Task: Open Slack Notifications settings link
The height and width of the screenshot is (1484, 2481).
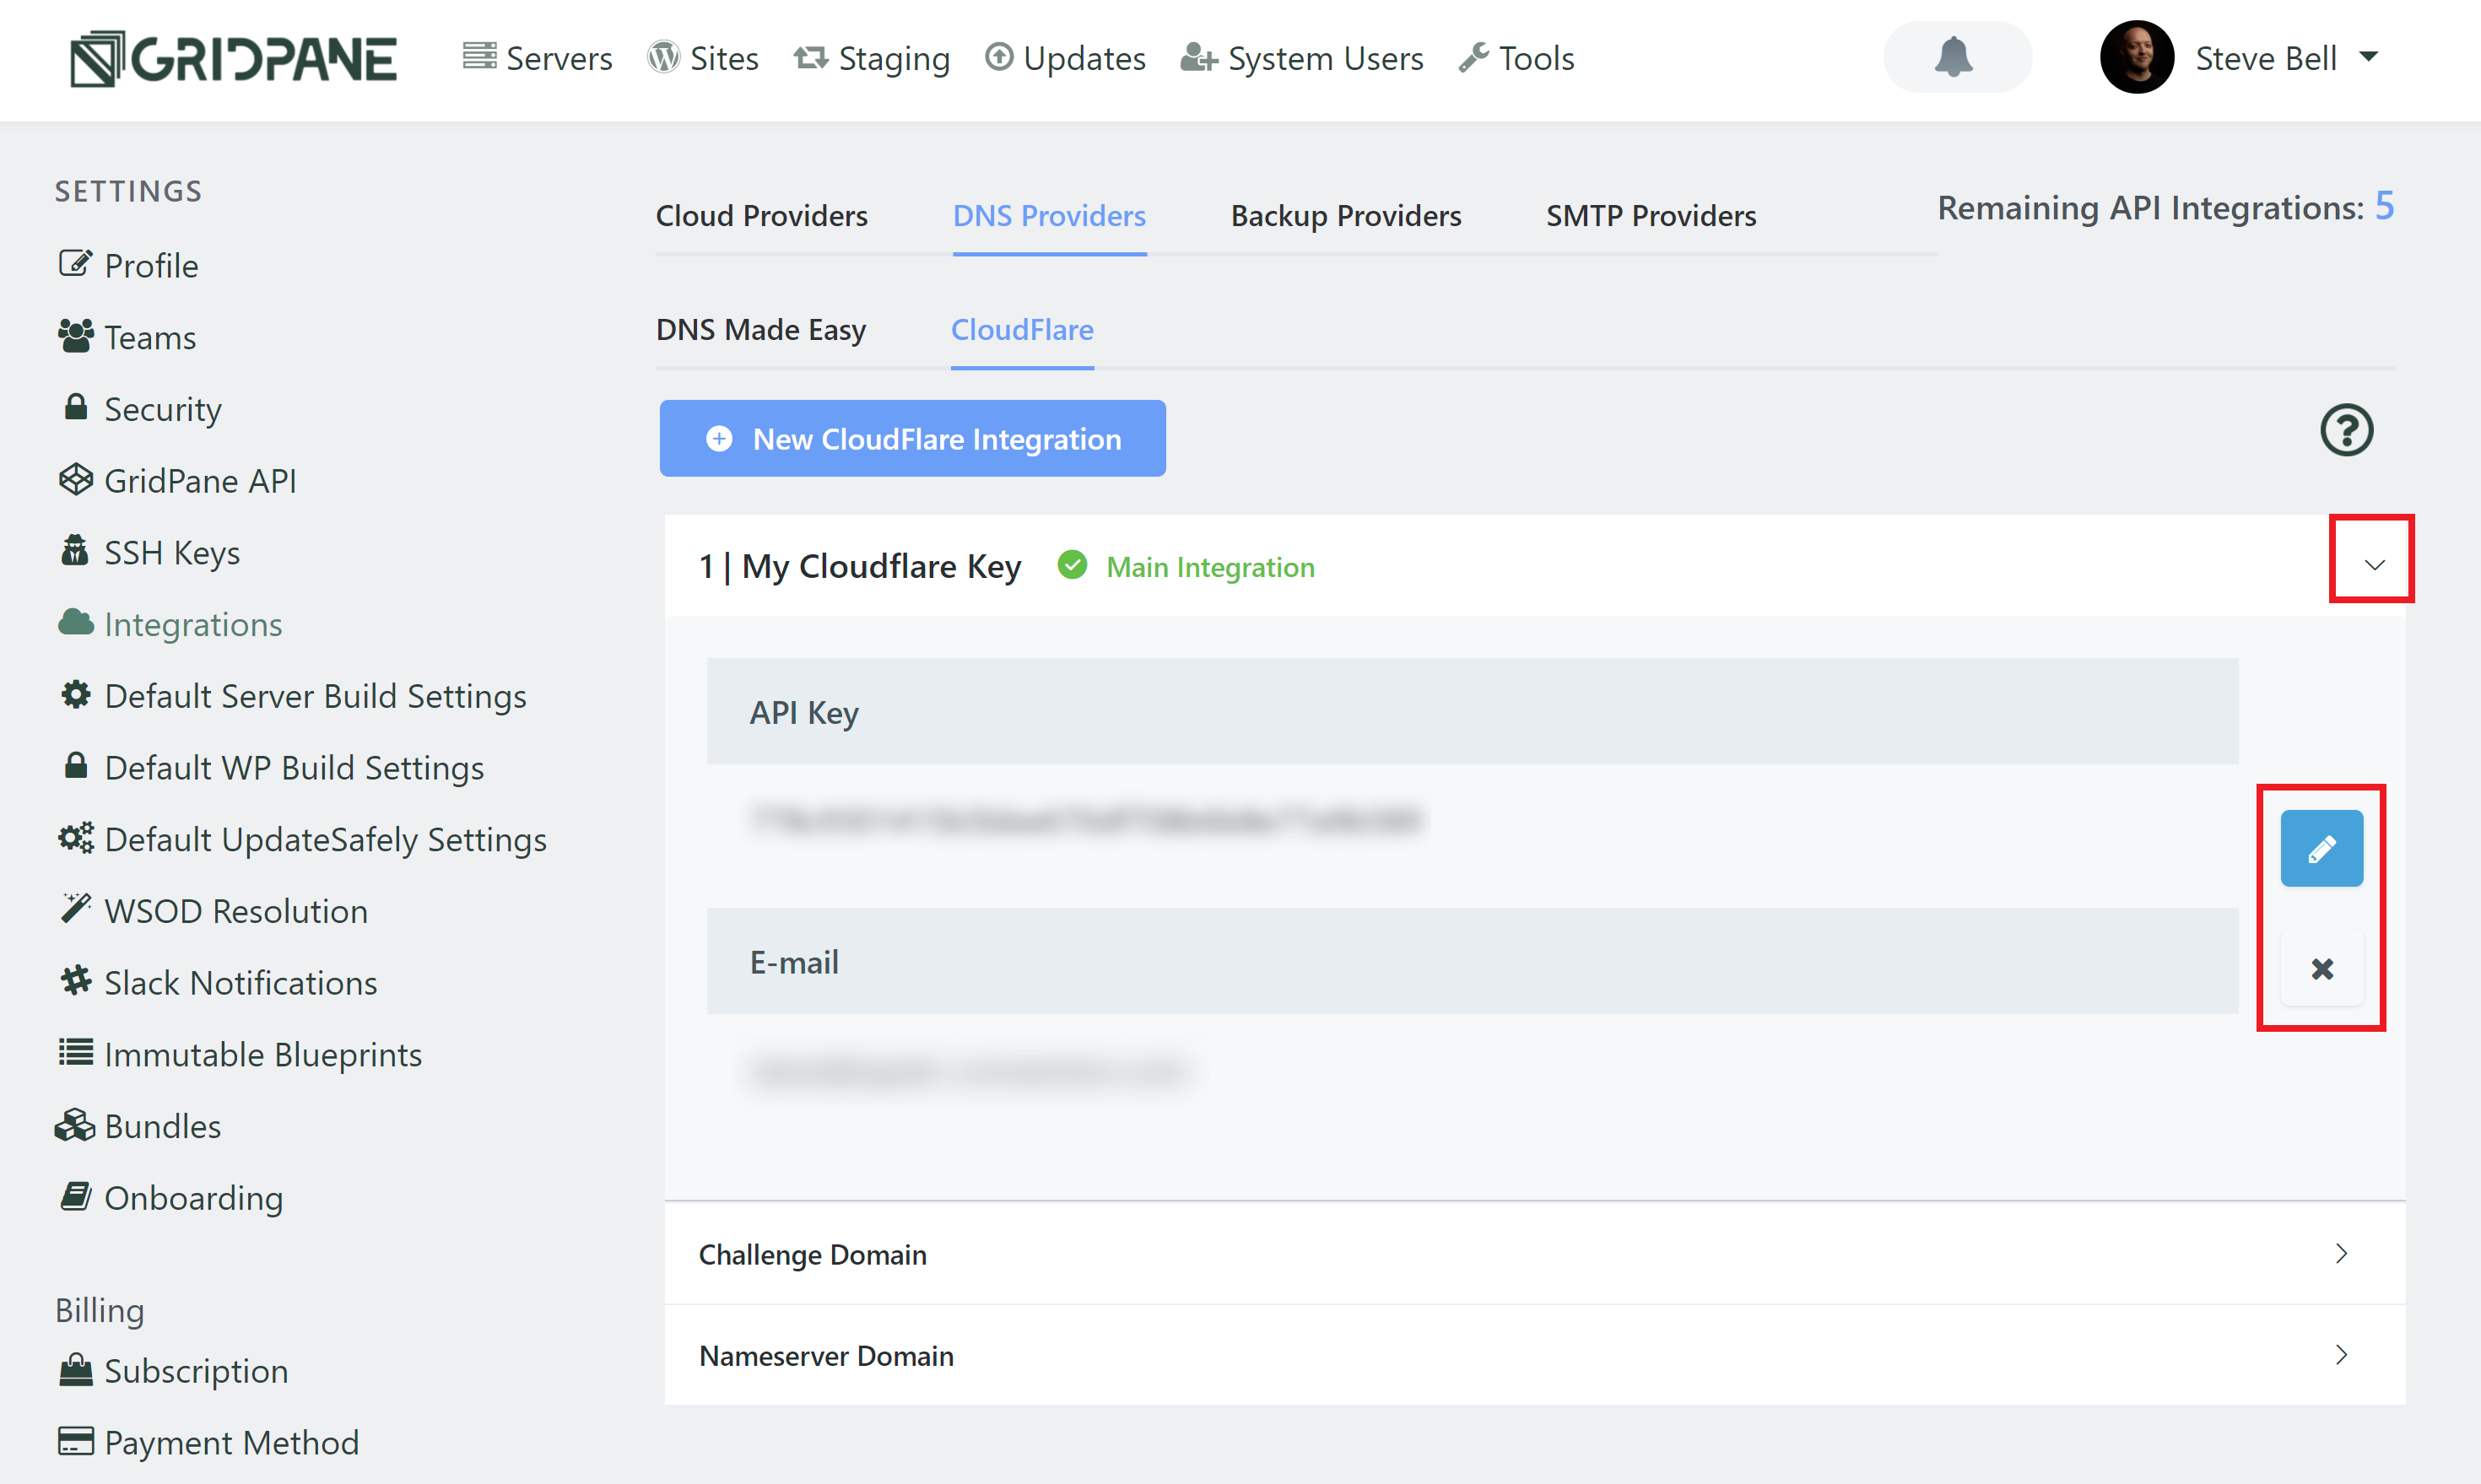Action: coord(241,983)
